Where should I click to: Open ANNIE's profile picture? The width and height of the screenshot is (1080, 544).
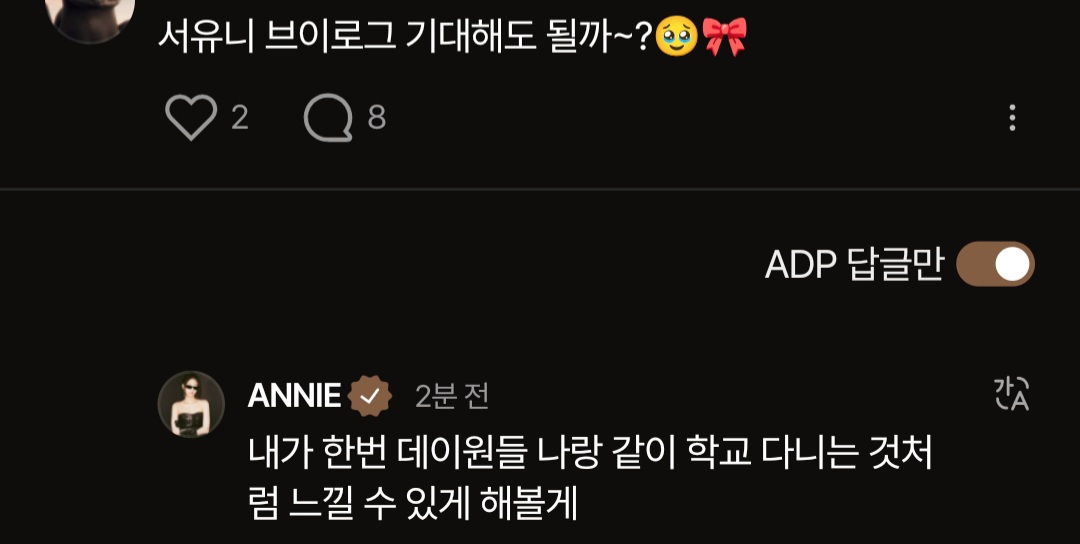tap(191, 404)
